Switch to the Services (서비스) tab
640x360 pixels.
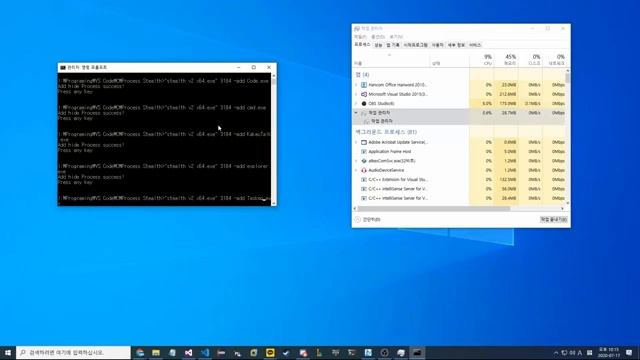point(475,45)
